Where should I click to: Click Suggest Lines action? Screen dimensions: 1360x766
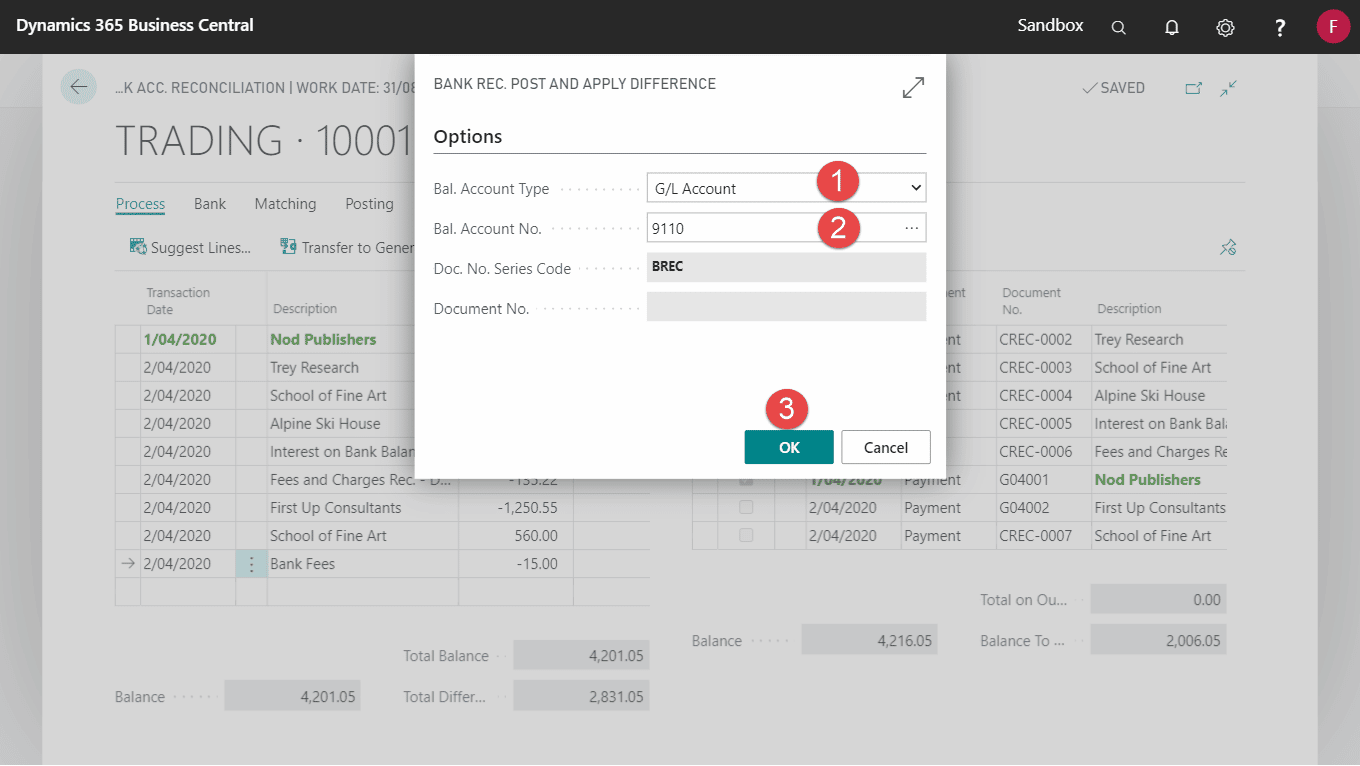190,247
